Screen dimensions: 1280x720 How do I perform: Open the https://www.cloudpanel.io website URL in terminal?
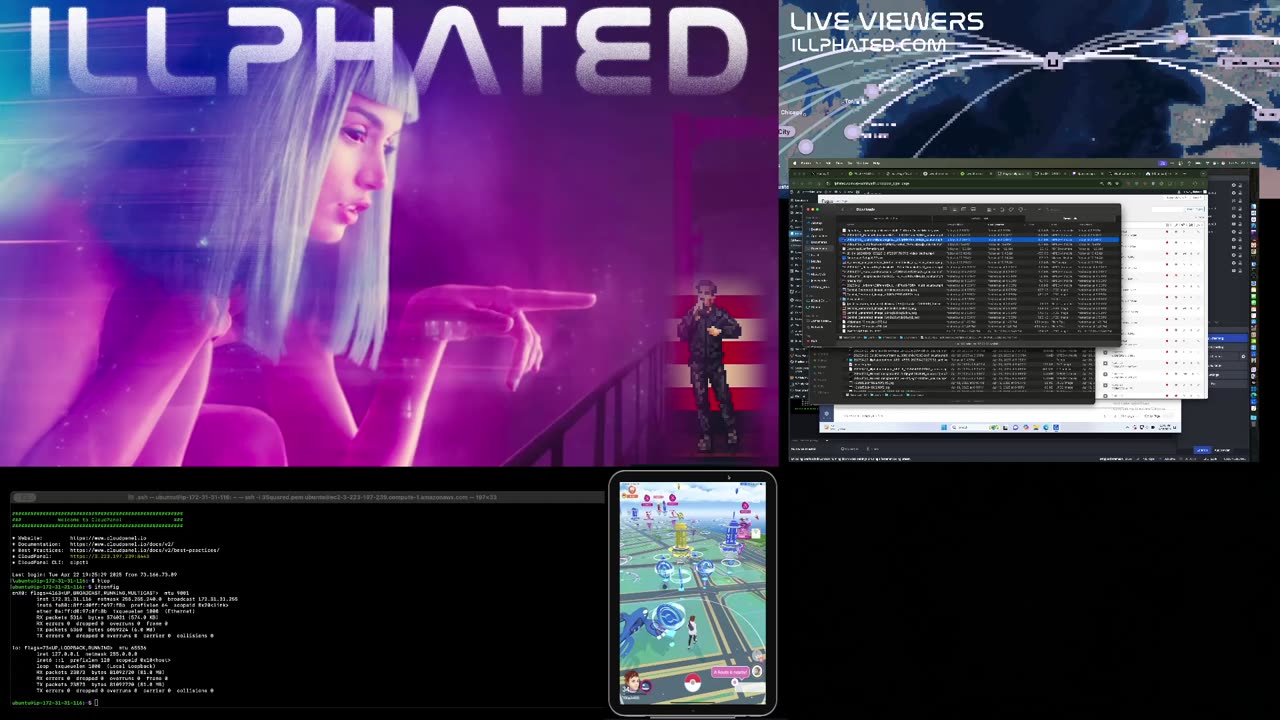(x=108, y=538)
